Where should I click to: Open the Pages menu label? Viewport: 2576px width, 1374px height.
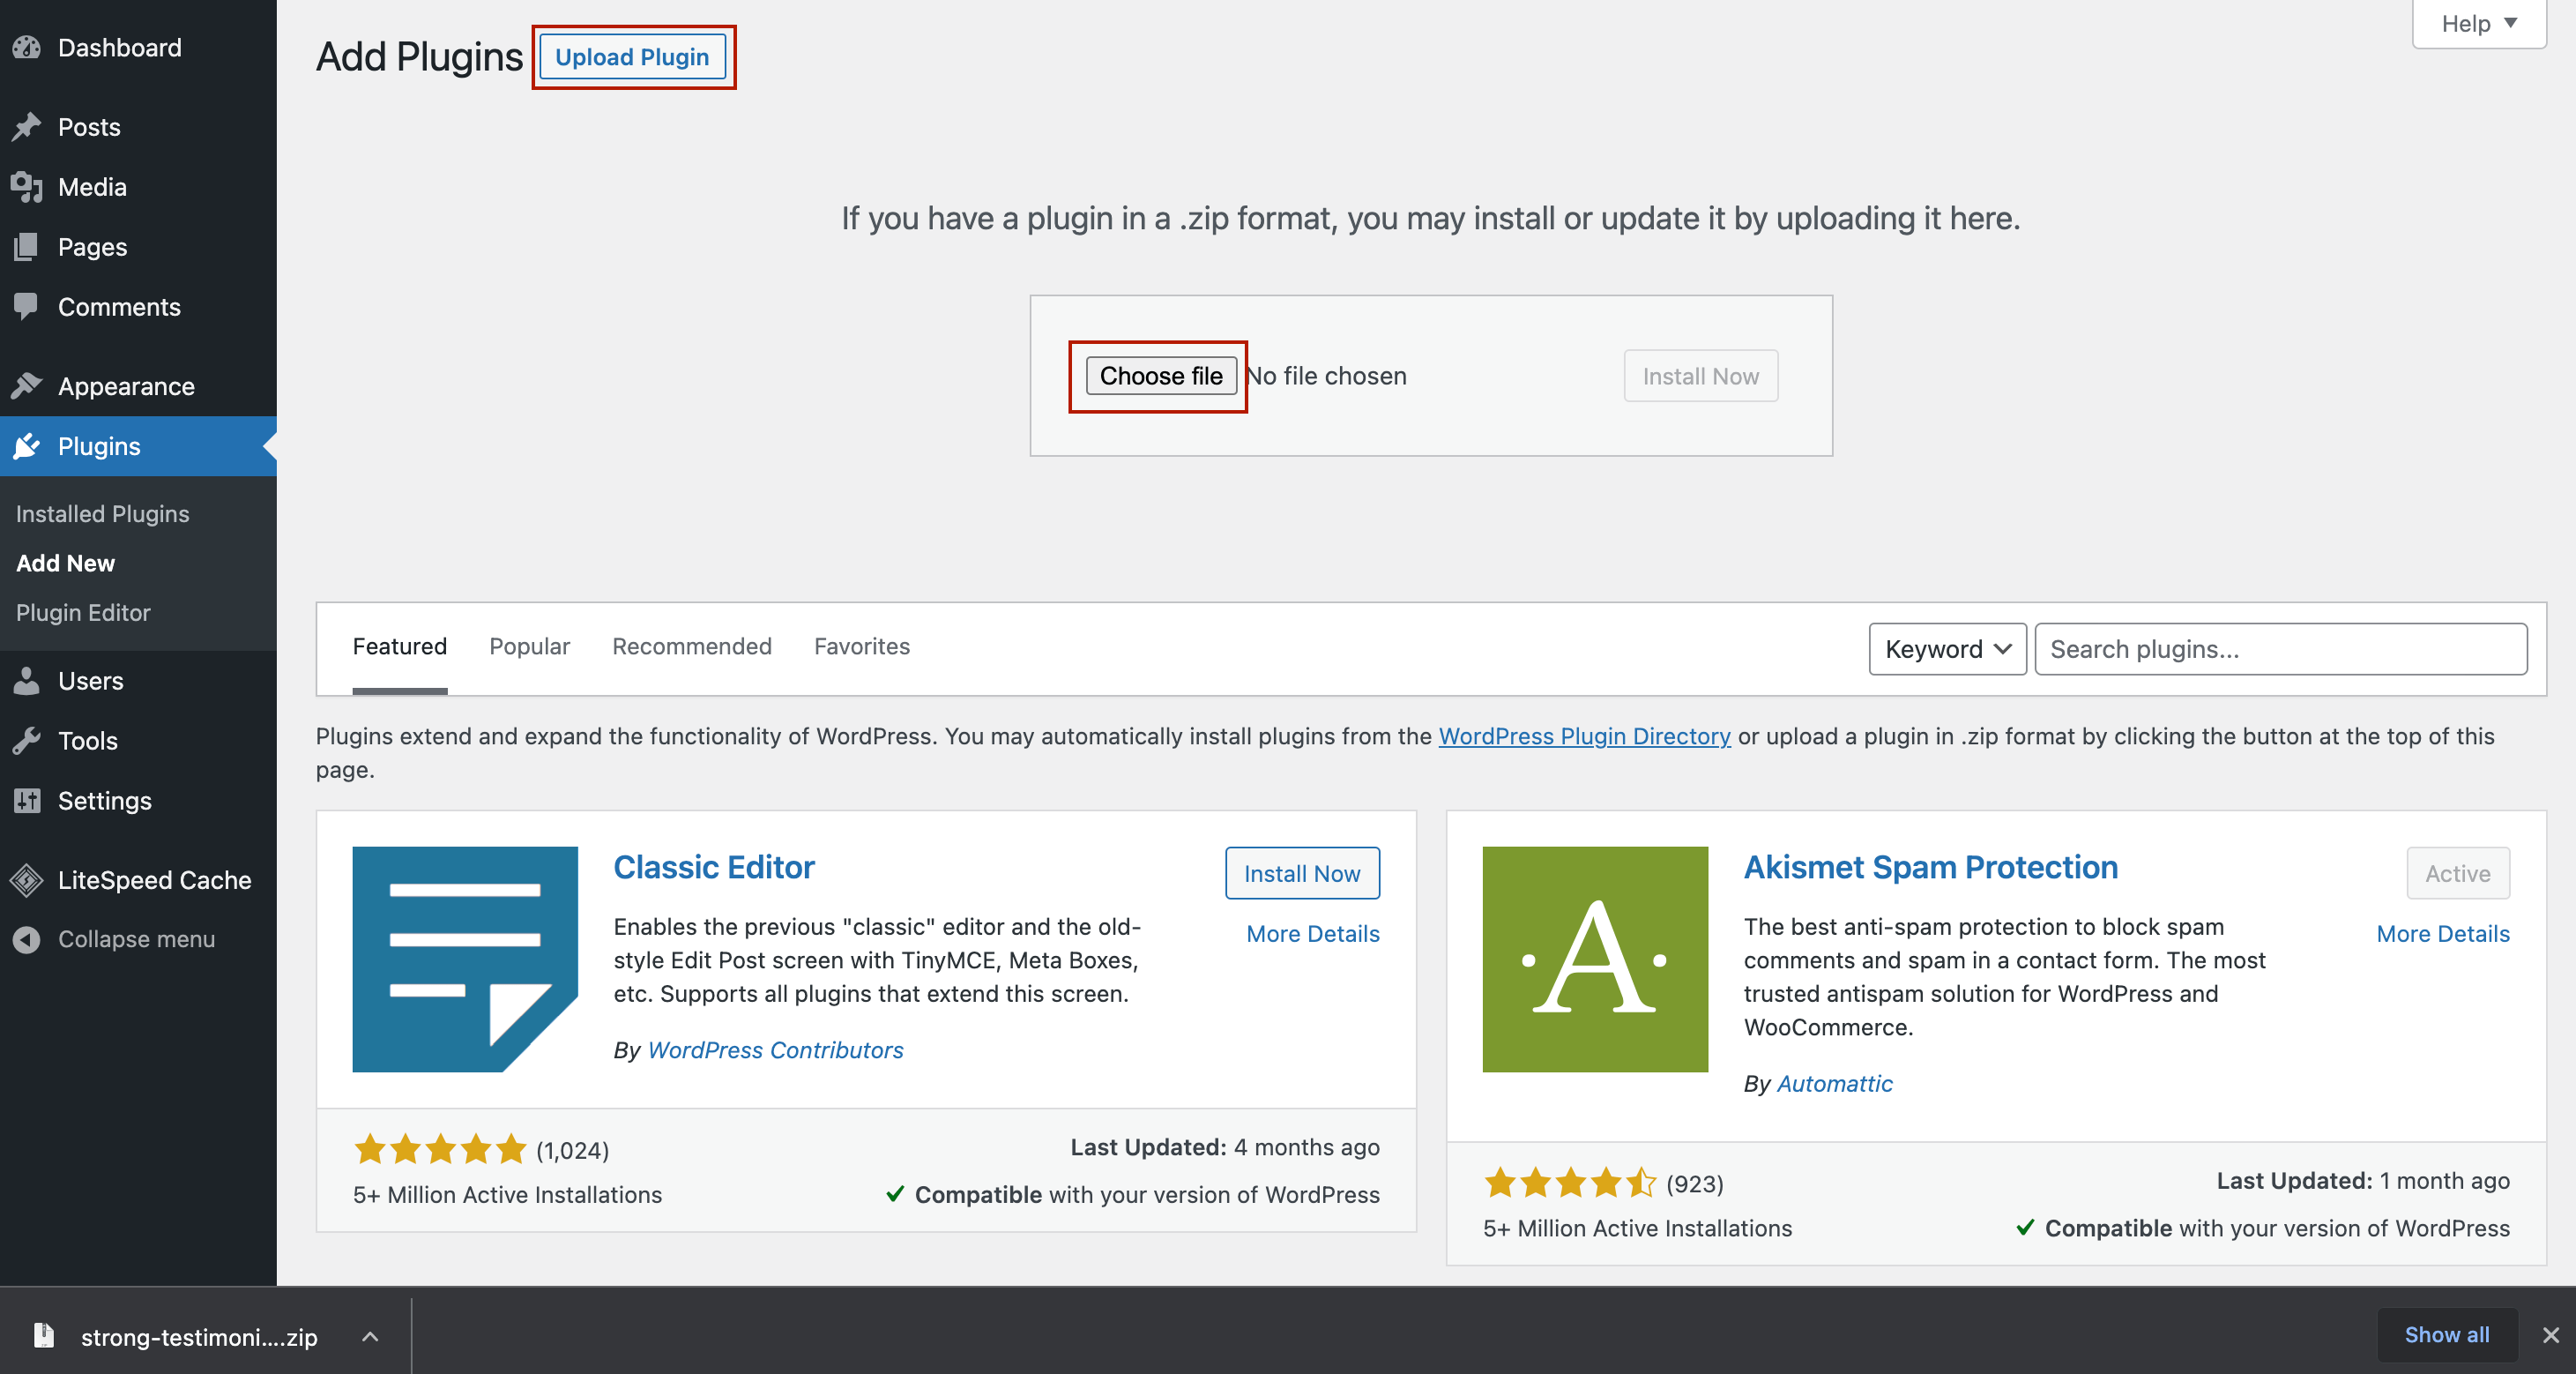point(92,247)
